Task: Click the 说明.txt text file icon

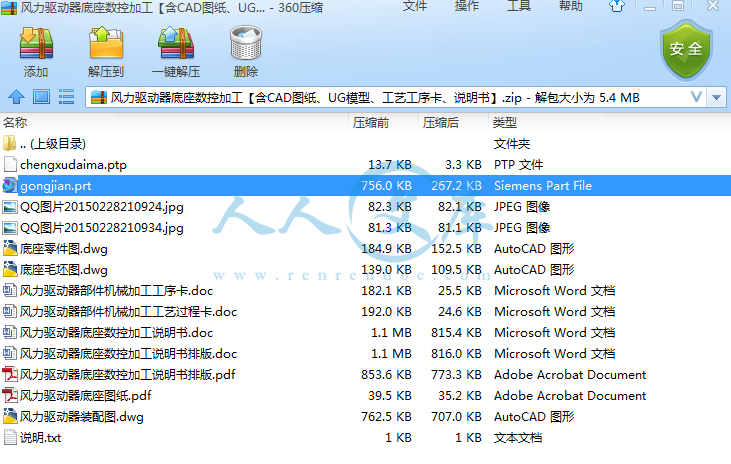Action: pos(10,437)
